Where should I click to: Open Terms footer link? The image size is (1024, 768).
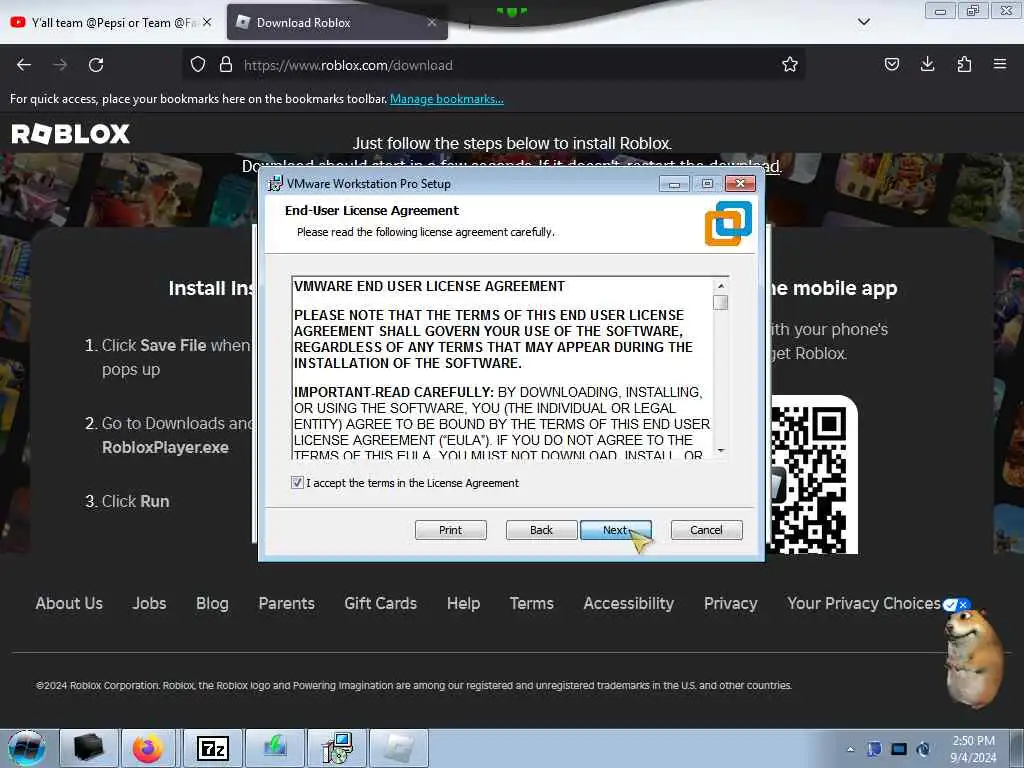click(532, 603)
